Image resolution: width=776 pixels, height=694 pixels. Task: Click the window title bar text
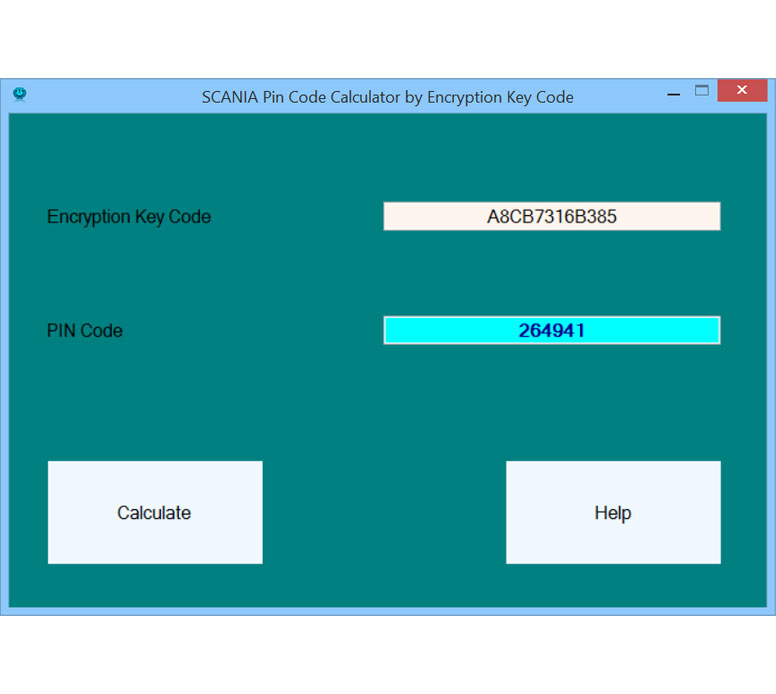click(x=387, y=97)
